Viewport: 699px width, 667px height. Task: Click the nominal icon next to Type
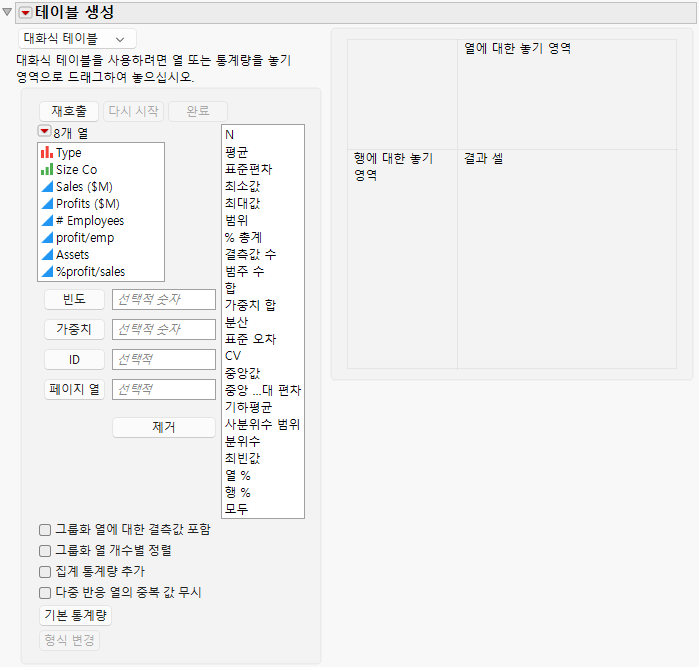tap(47, 152)
